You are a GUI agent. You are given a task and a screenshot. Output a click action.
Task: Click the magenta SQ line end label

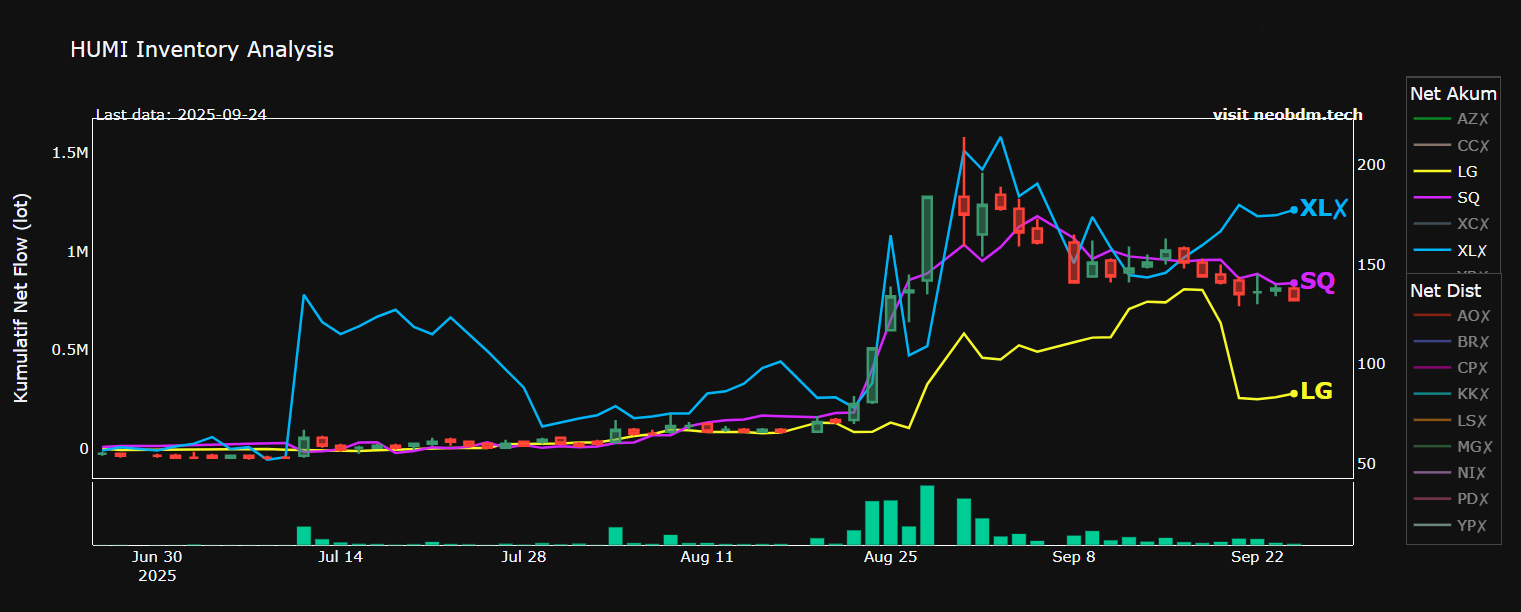pos(1317,282)
